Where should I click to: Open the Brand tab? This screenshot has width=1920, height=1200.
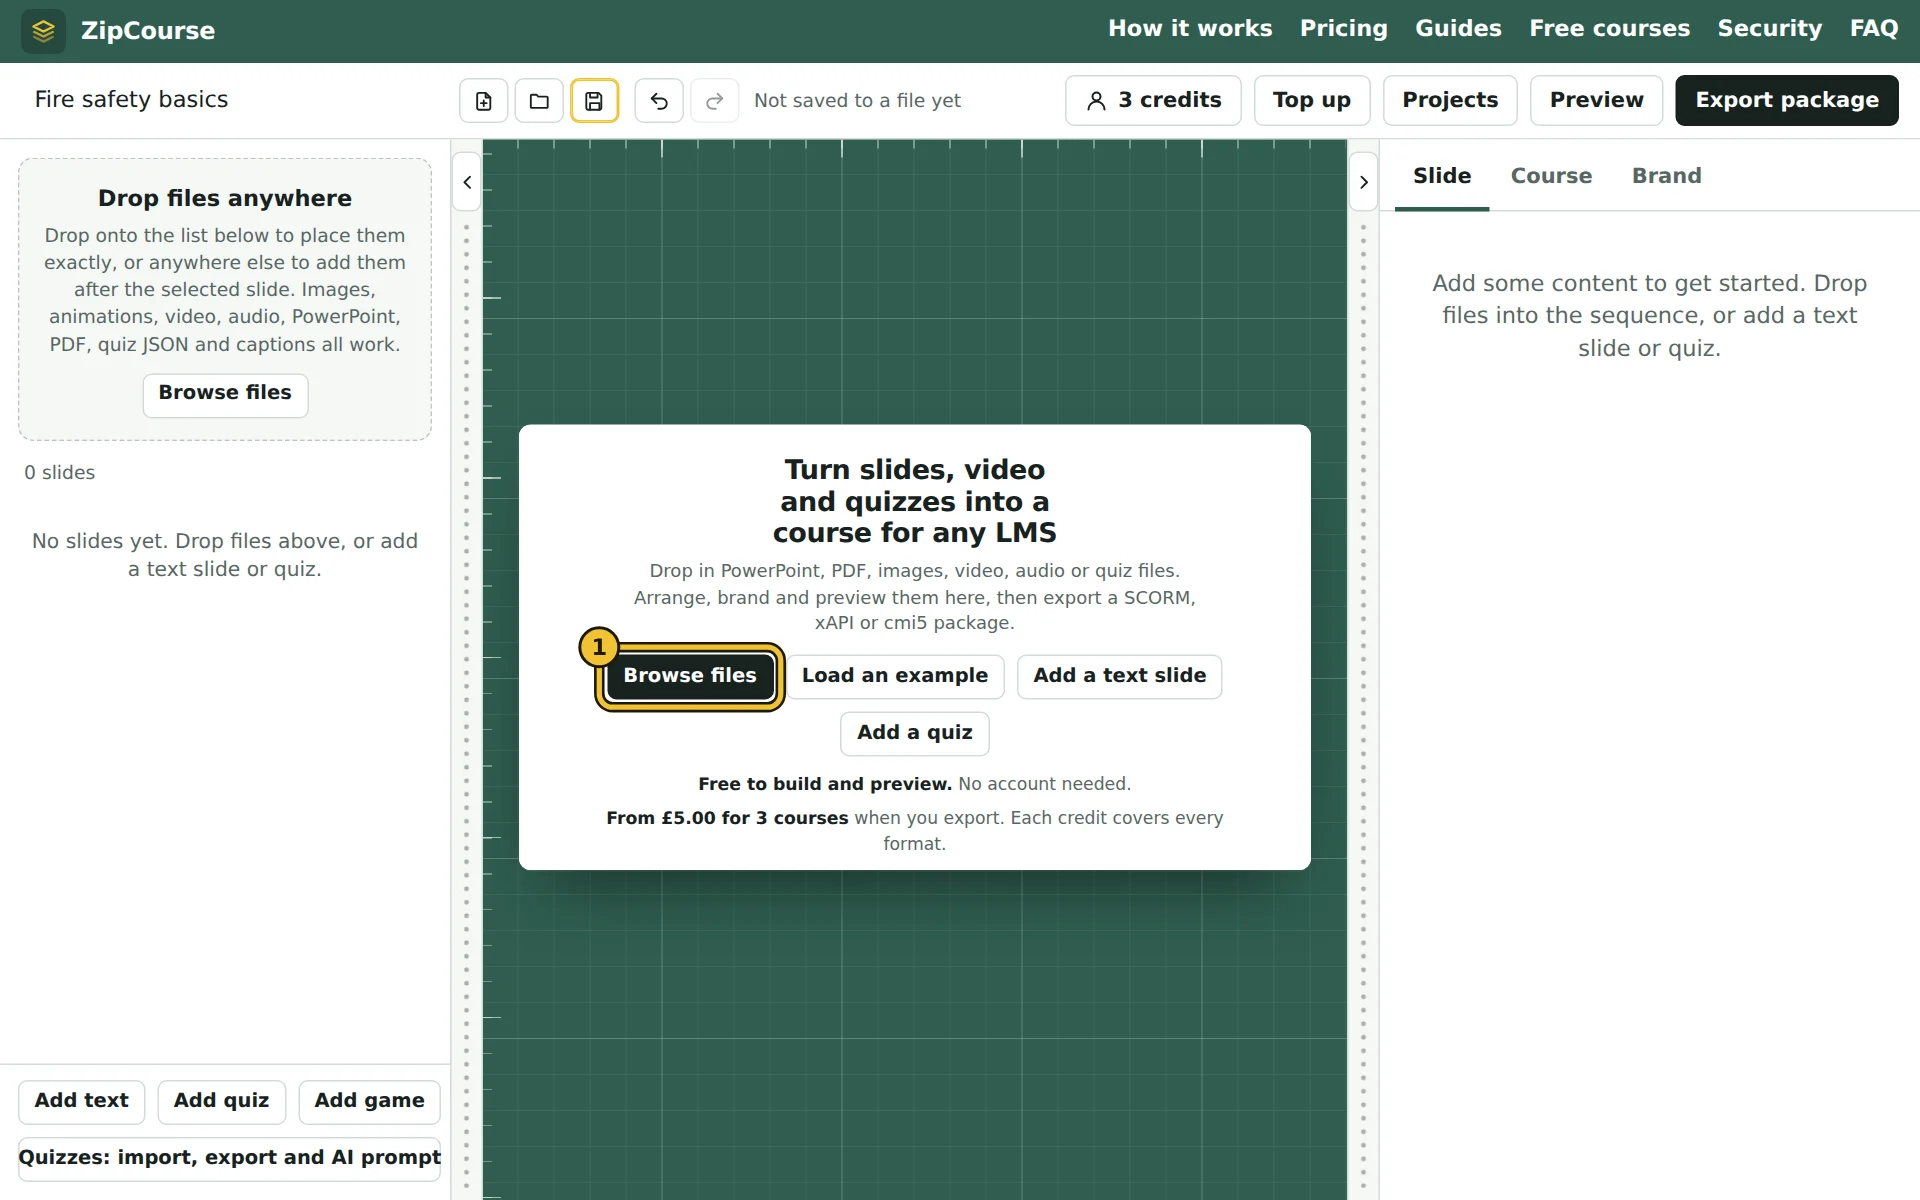pos(1666,176)
